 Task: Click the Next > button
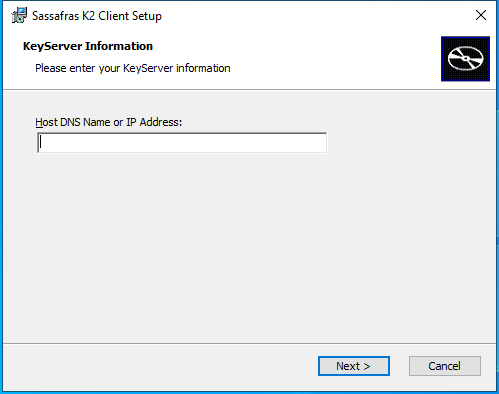(x=354, y=366)
